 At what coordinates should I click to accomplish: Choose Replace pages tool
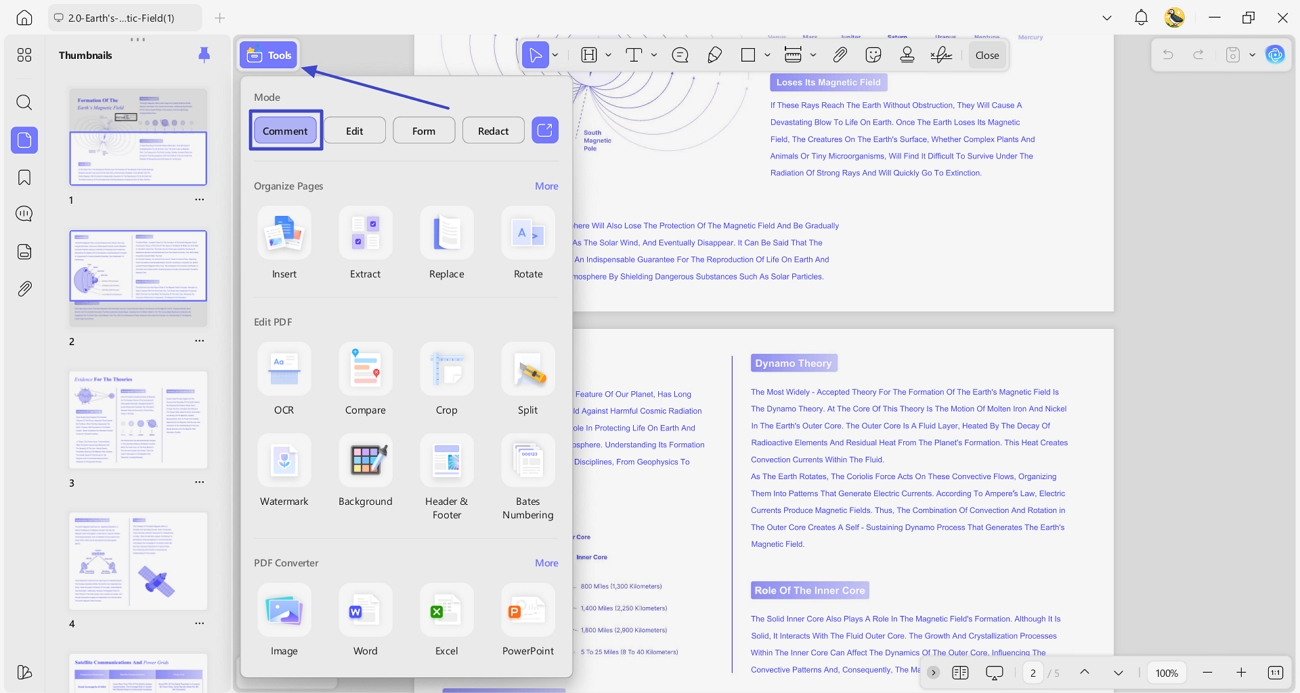[446, 243]
